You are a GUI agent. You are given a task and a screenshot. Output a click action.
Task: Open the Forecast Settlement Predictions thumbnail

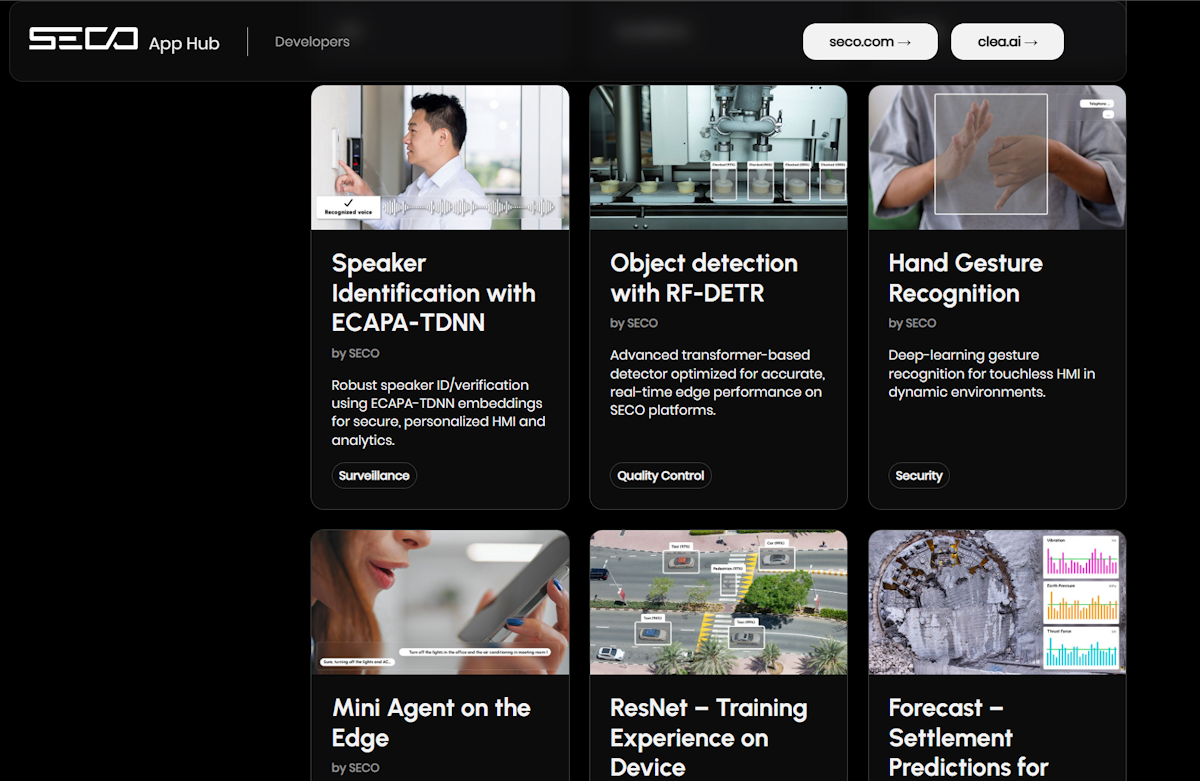[x=997, y=602]
